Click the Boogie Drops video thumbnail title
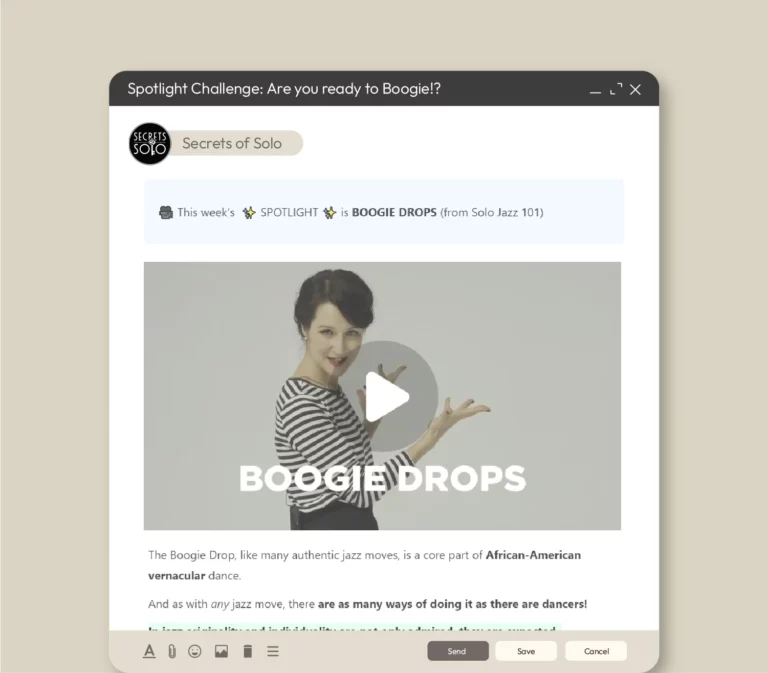This screenshot has width=768, height=673. click(383, 479)
